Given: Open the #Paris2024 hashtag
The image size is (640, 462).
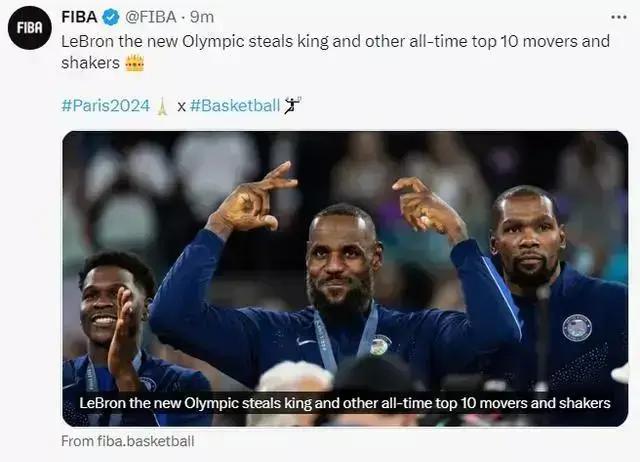Looking at the screenshot, I should point(106,105).
